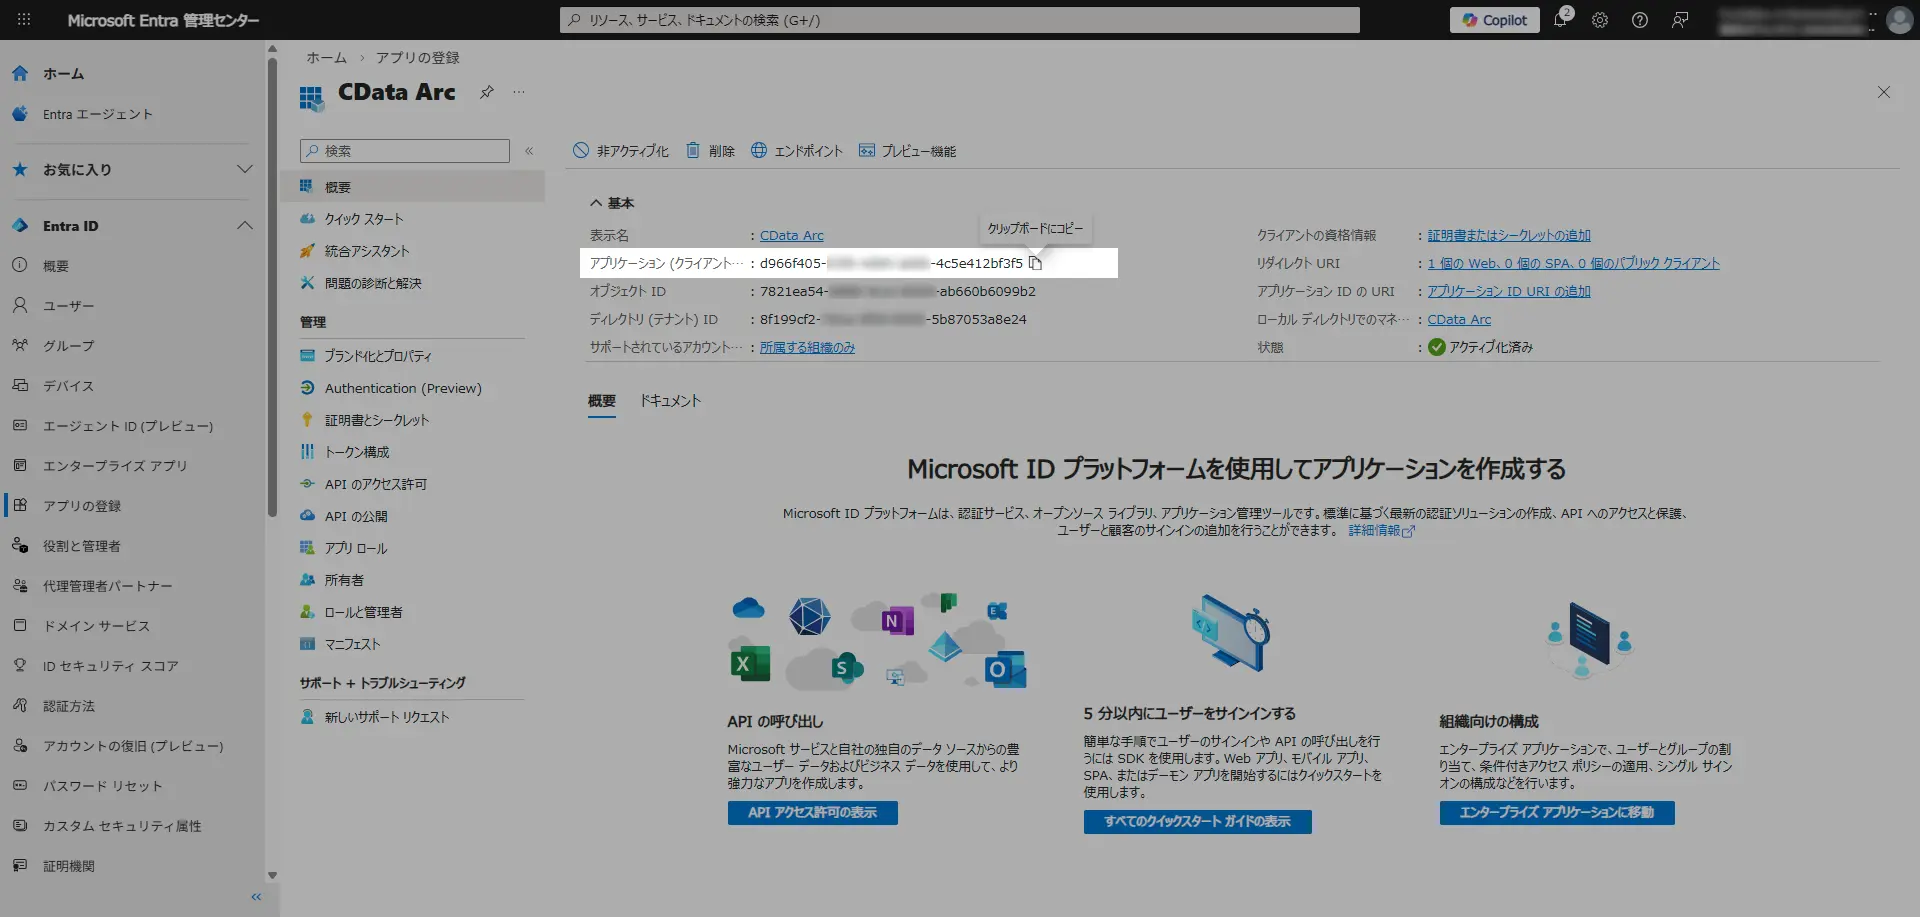Click the API アクセス許可の表示 button
This screenshot has height=917, width=1920.
[813, 813]
